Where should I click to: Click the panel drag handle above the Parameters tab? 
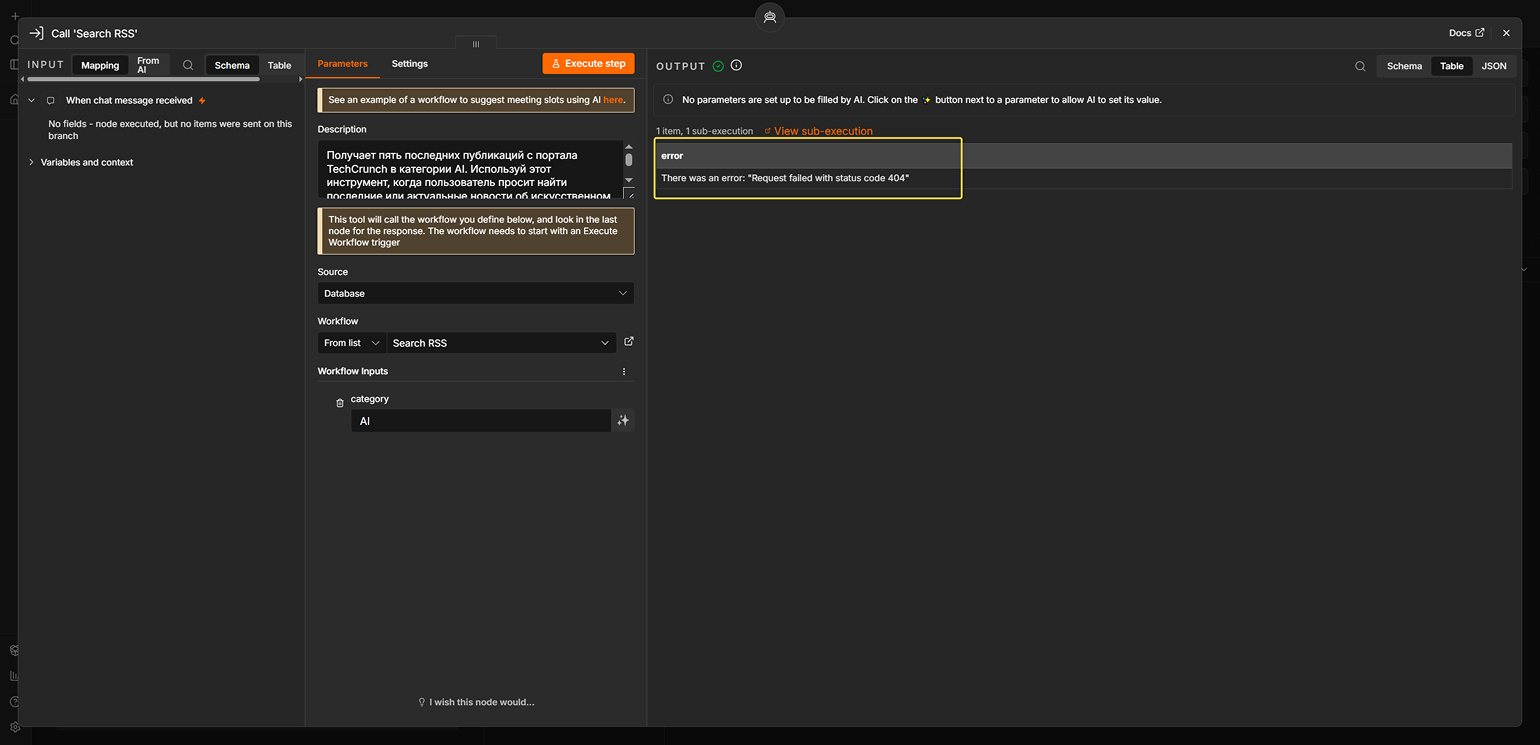pyautogui.click(x=476, y=44)
